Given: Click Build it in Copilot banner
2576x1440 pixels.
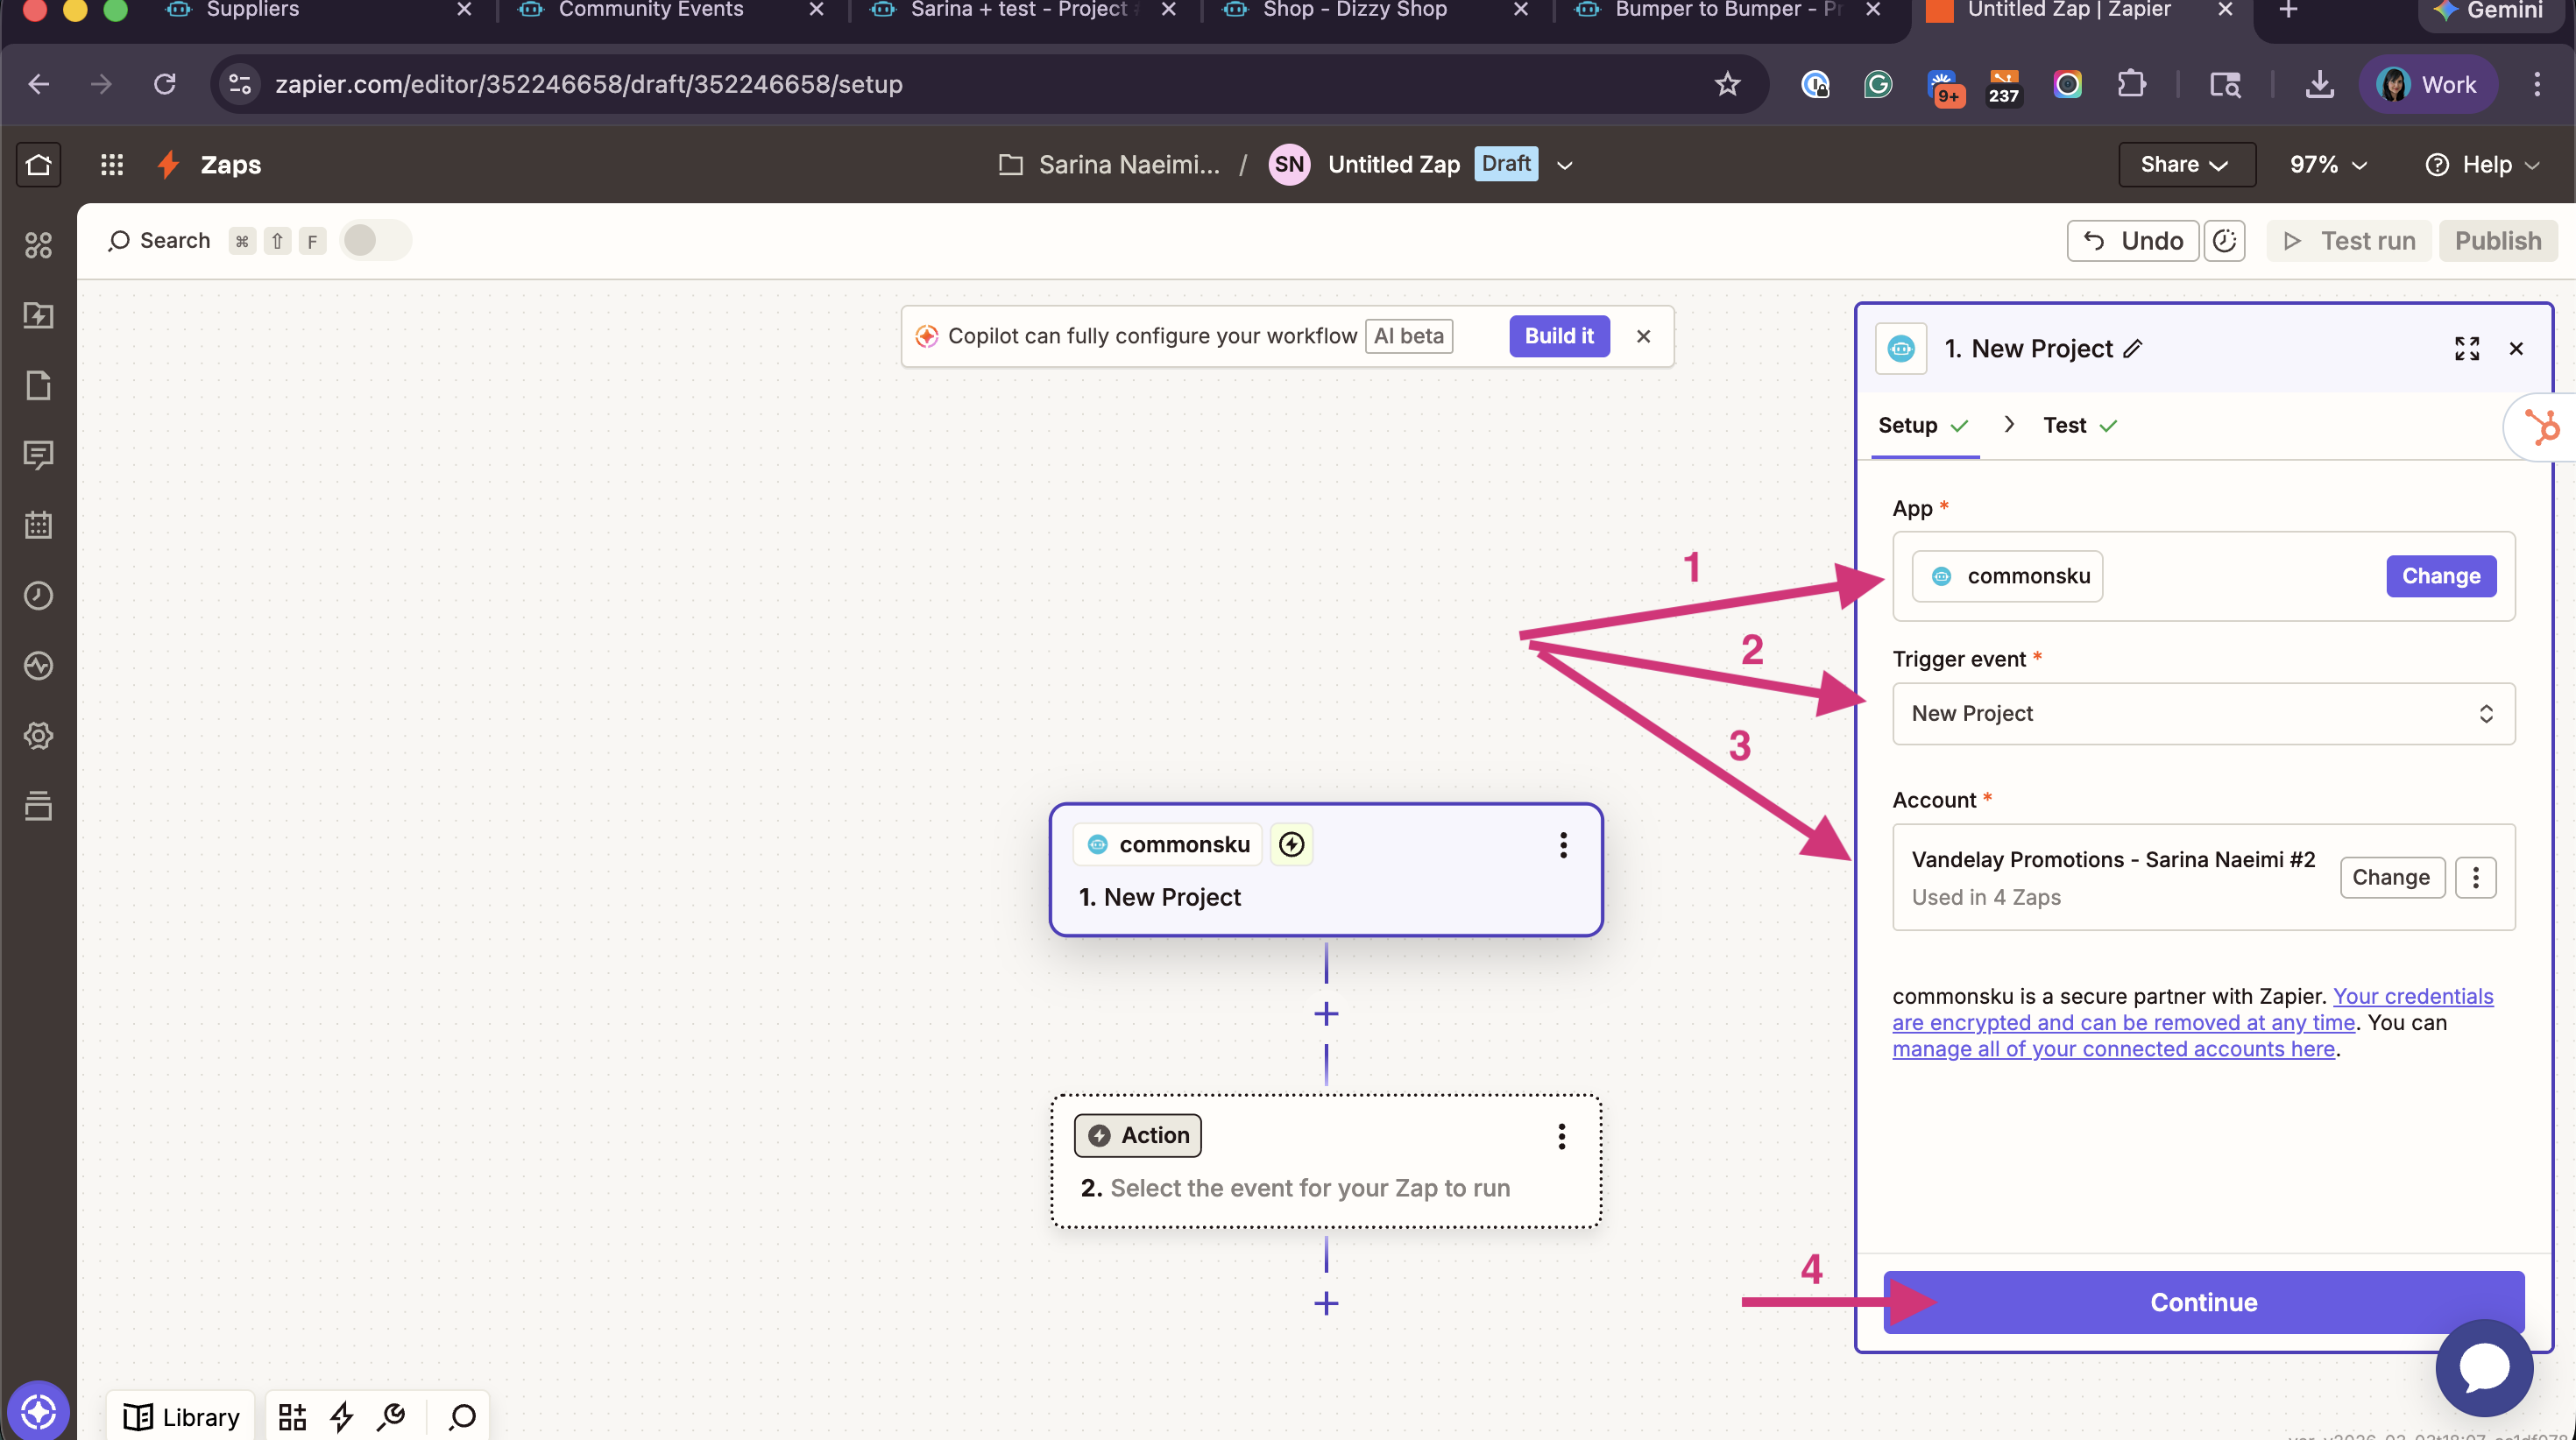Looking at the screenshot, I should pos(1559,336).
